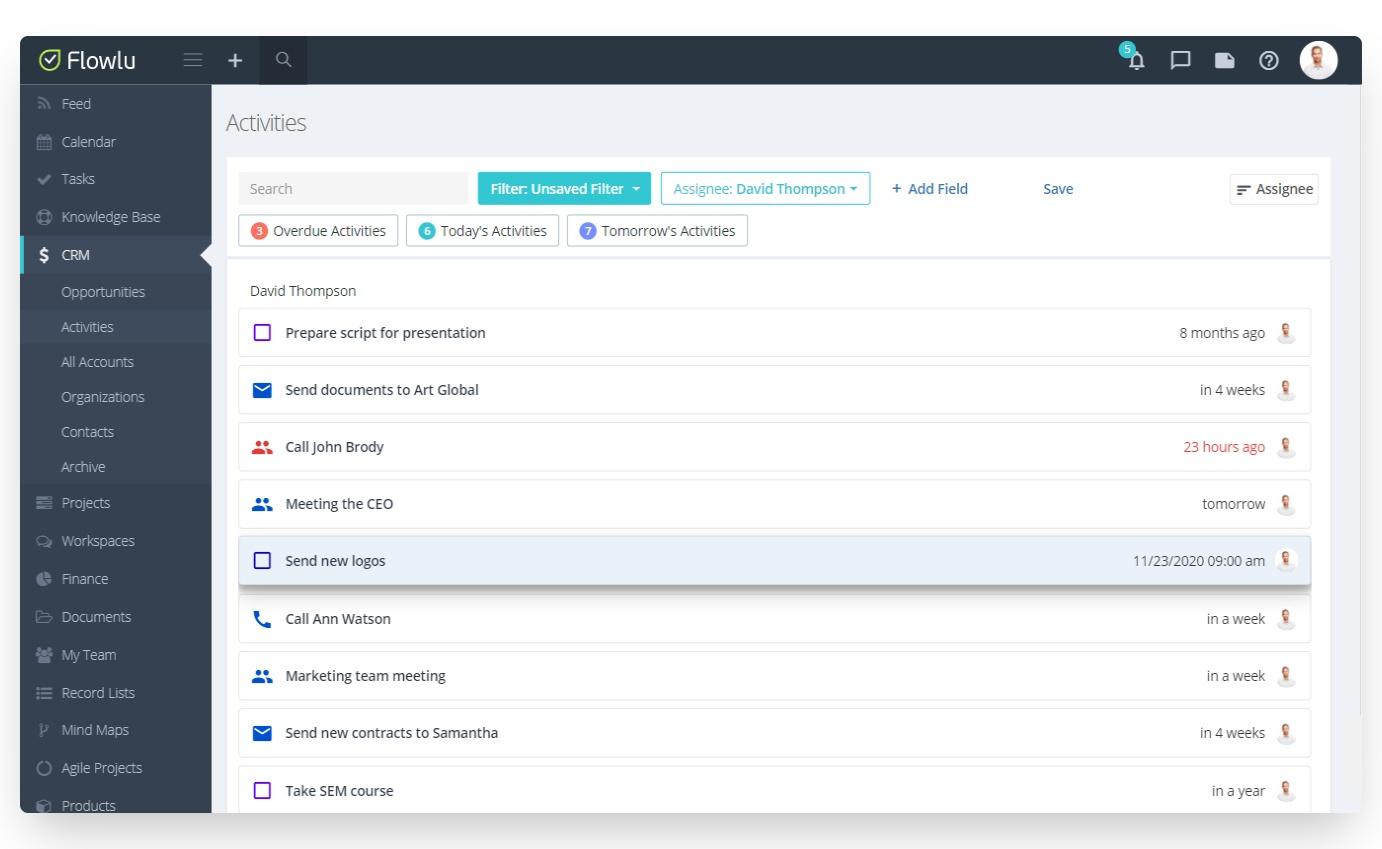Click the 23 hours ago due label
Image resolution: width=1382 pixels, height=849 pixels.
coord(1224,447)
